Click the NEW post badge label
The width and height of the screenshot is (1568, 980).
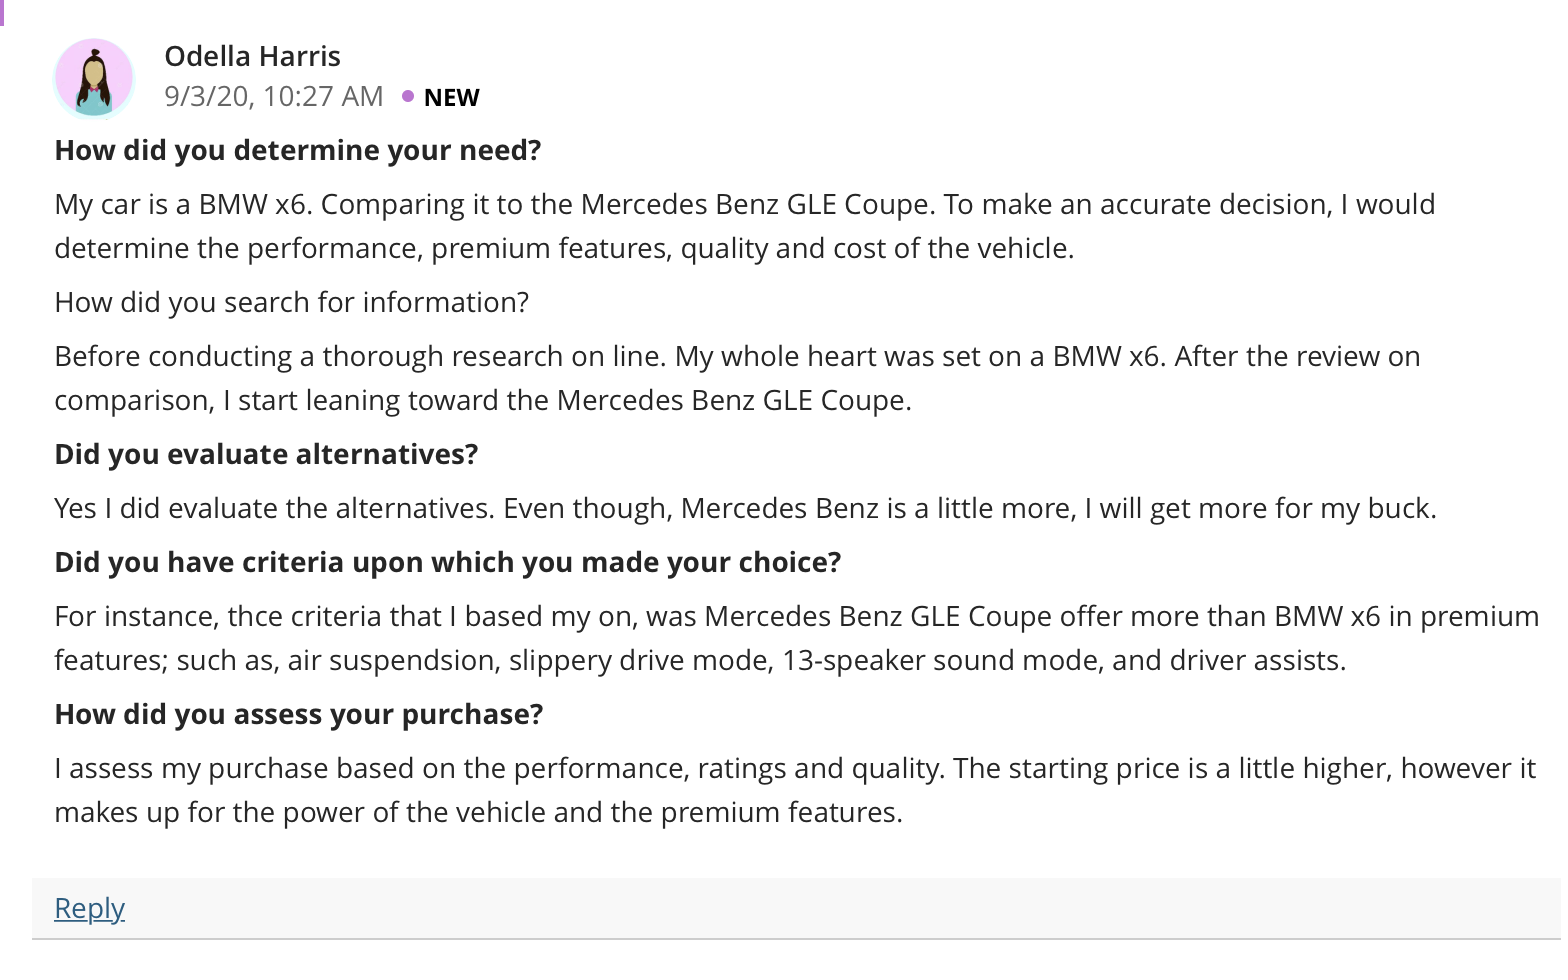pos(451,97)
